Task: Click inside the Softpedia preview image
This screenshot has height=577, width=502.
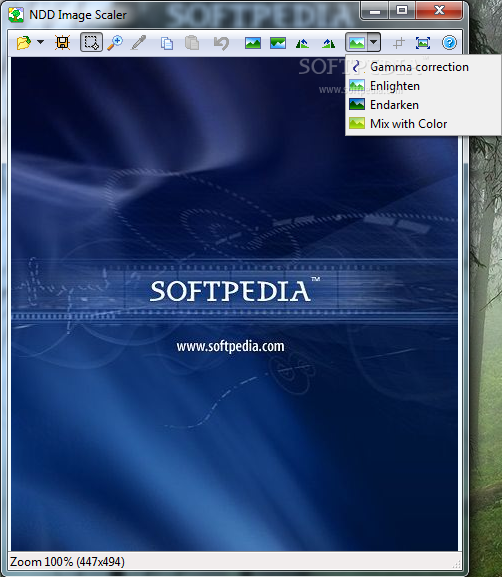Action: (x=234, y=304)
